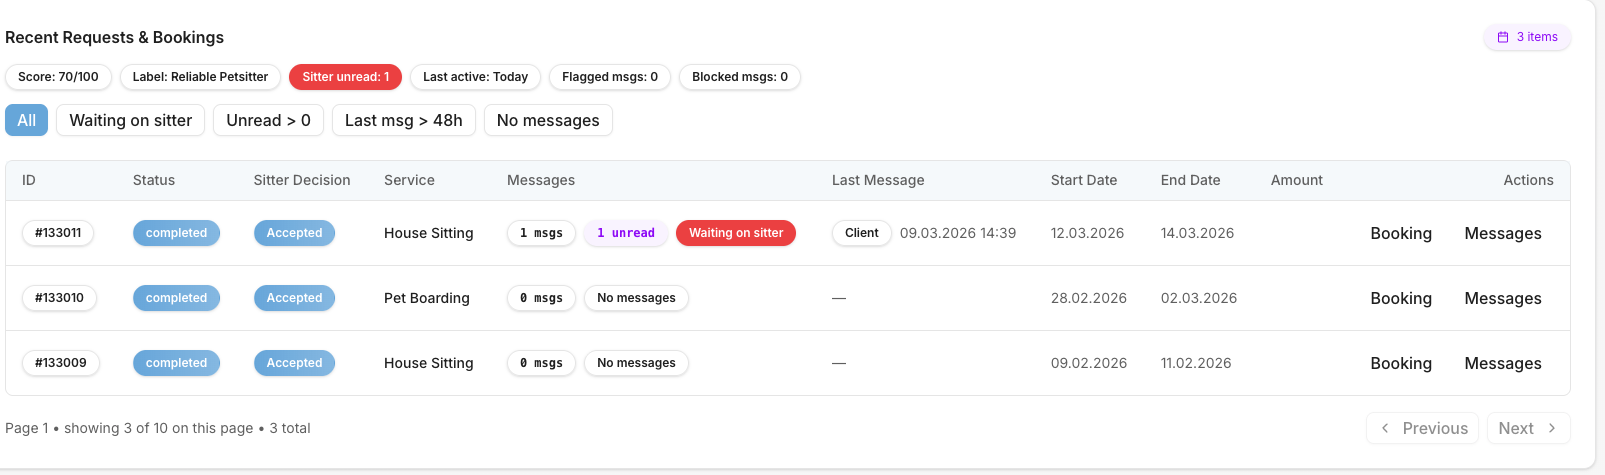
Task: Apply the Unread > 0 filter
Action: coord(268,120)
